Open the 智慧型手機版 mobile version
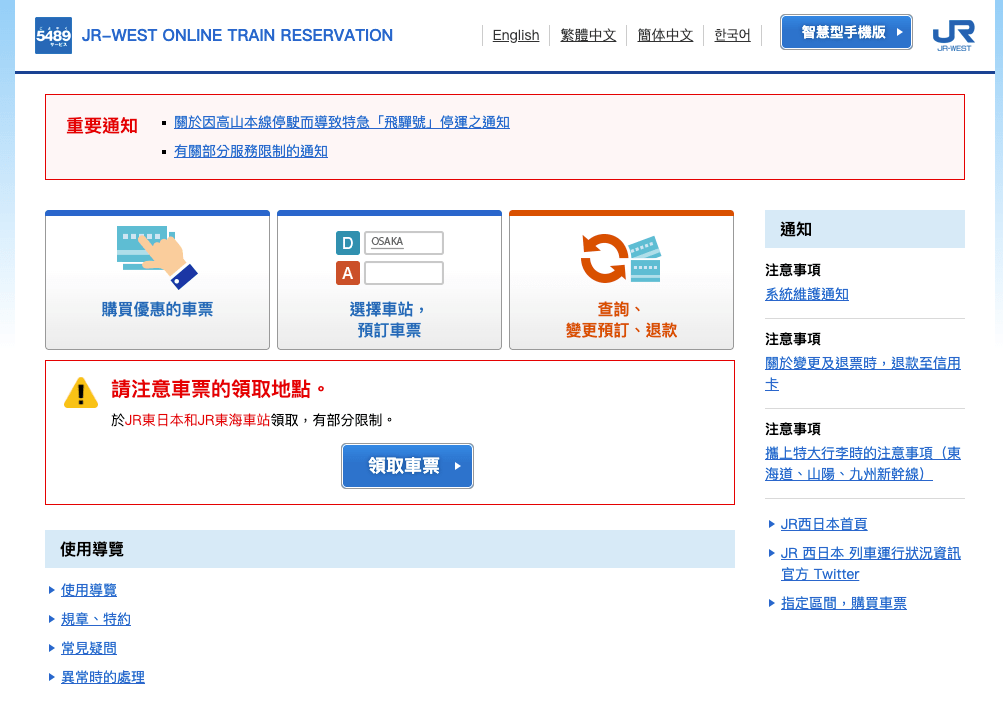1003x717 pixels. tap(846, 32)
